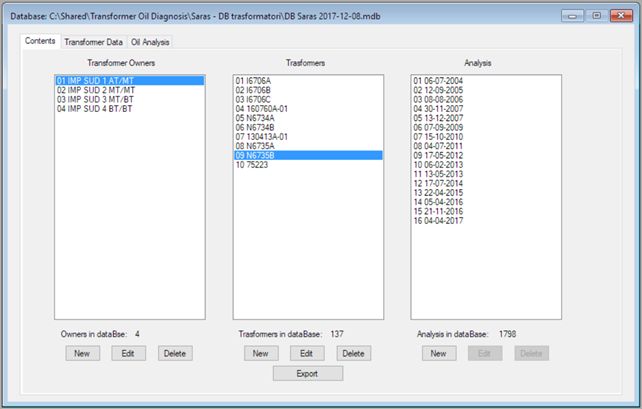Edit the selected transformer 09 N6735B
Screen dimensions: 642x409
[x=307, y=353]
